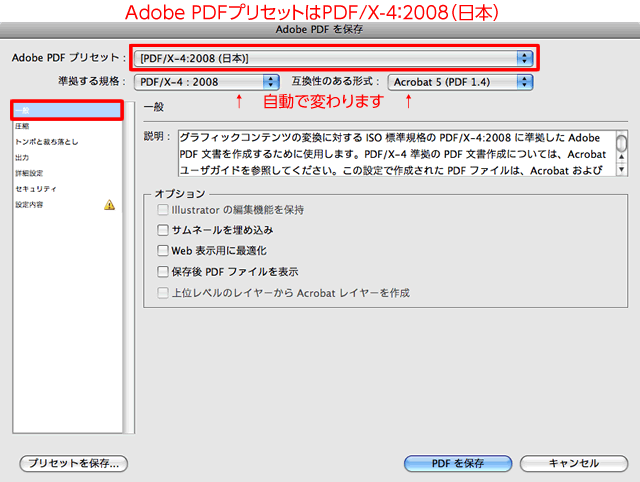This screenshot has height=482, width=640.
Task: Open the Adobe PDF プリセット dropdown
Action: (334, 58)
